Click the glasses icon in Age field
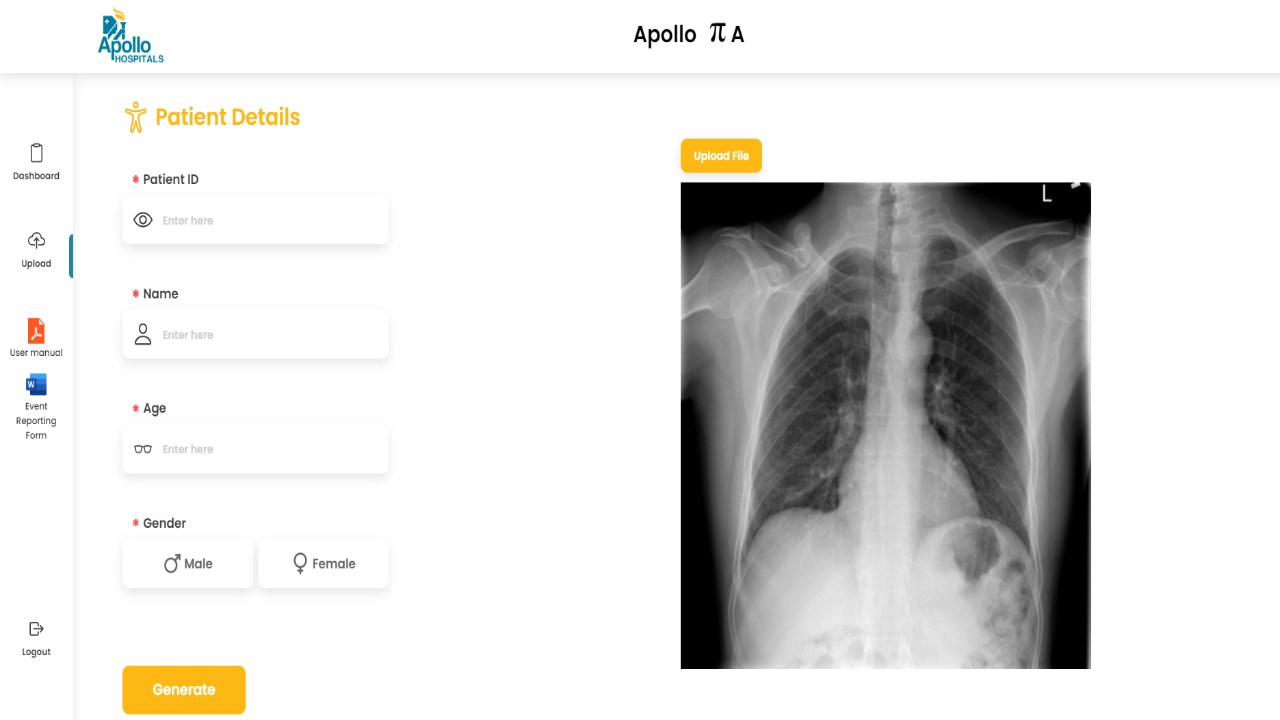This screenshot has width=1280, height=720. click(x=143, y=449)
